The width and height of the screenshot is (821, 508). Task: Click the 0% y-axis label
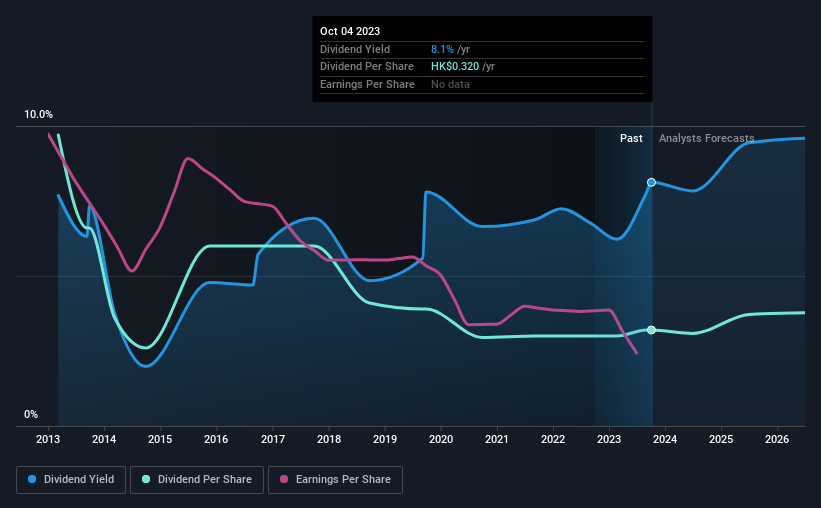31,414
